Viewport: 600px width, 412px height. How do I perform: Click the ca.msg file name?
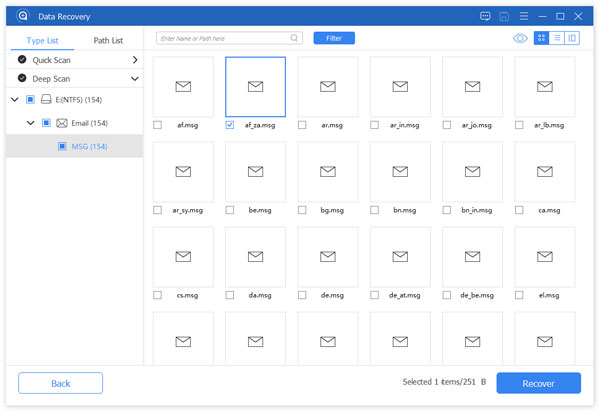[x=549, y=210]
